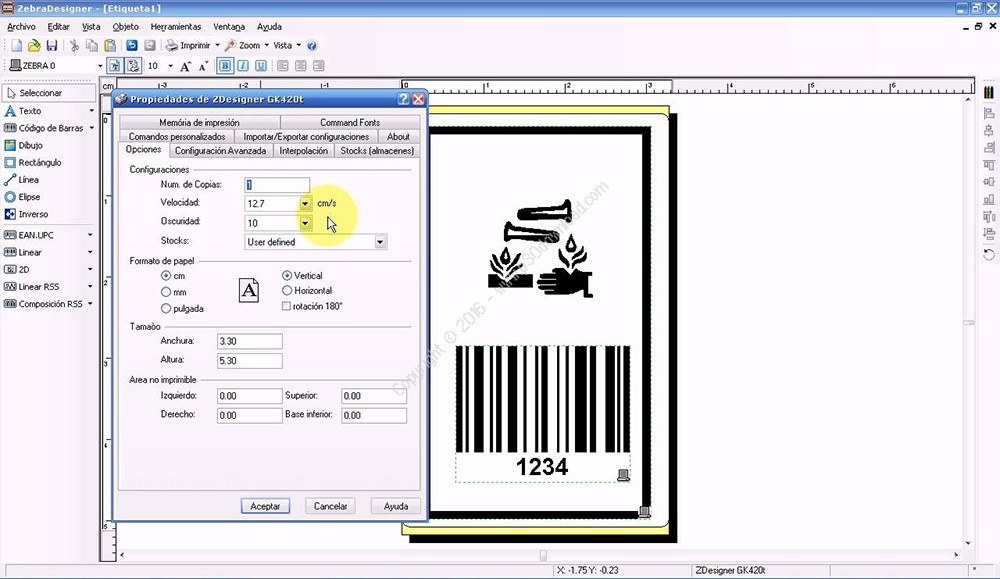Click the dialog context help question button
The image size is (1000, 579).
point(403,99)
